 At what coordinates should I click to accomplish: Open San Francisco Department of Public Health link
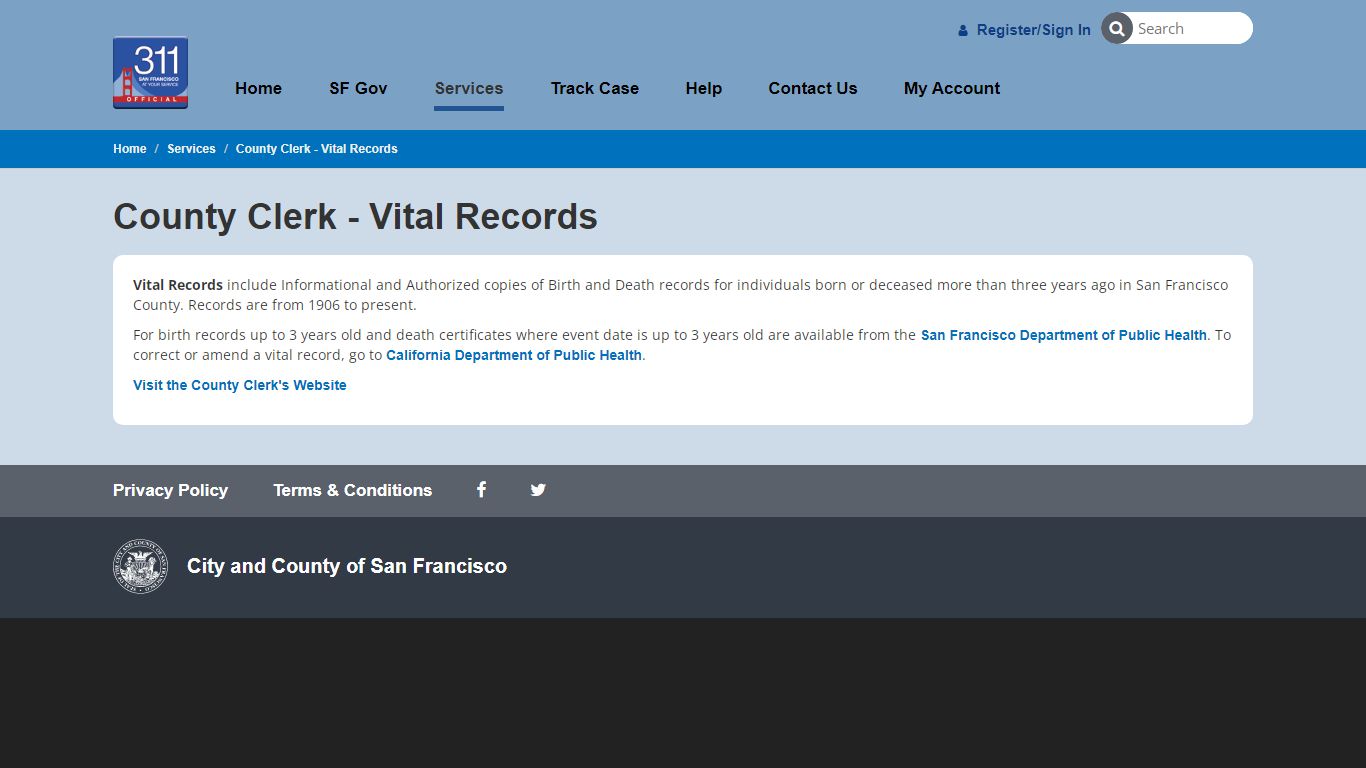[x=1064, y=335]
